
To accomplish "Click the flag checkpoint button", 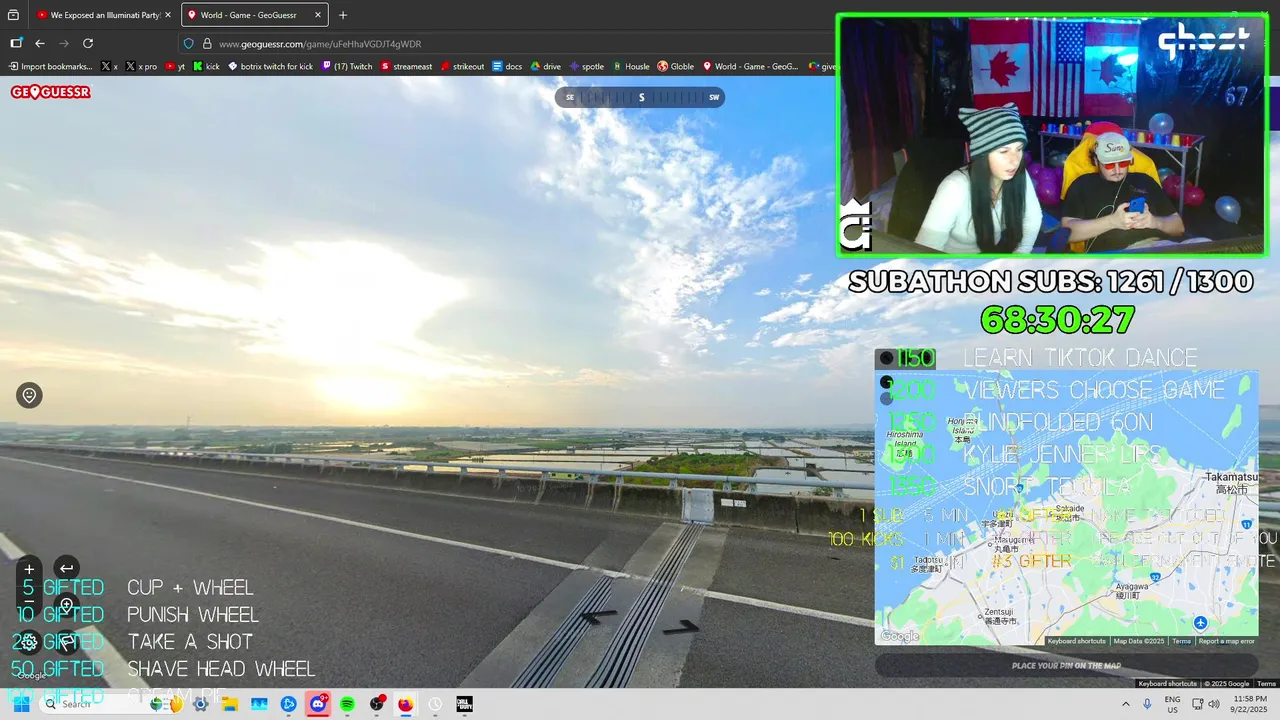I will tap(66, 642).
